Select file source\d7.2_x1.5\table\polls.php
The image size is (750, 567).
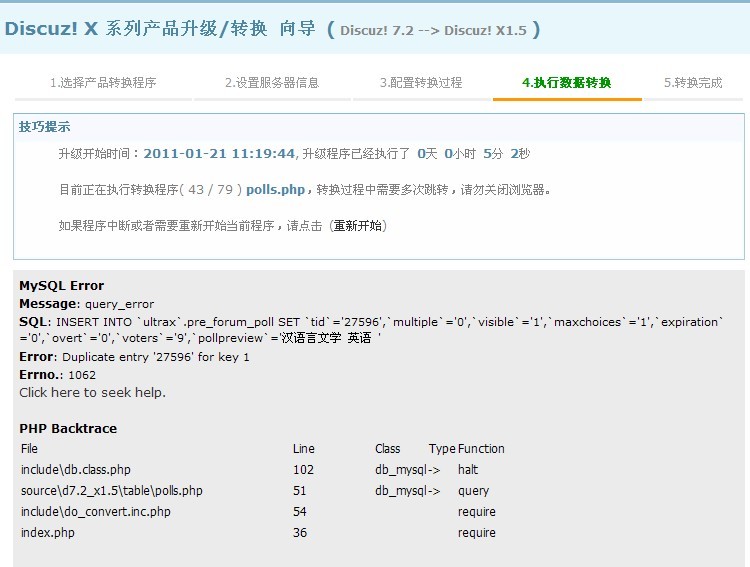click(111, 490)
